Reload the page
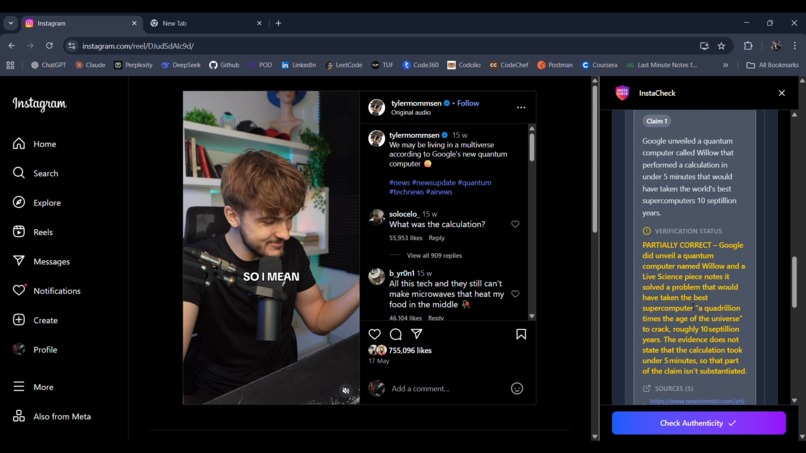Image resolution: width=806 pixels, height=453 pixels. 49,46
